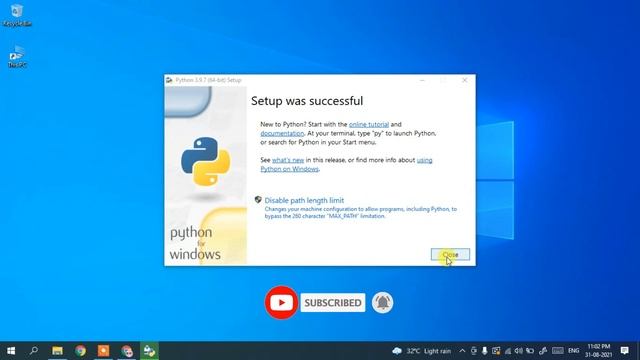The width and height of the screenshot is (640, 360).
Task: Click the Close button in Python setup
Action: coord(450,254)
